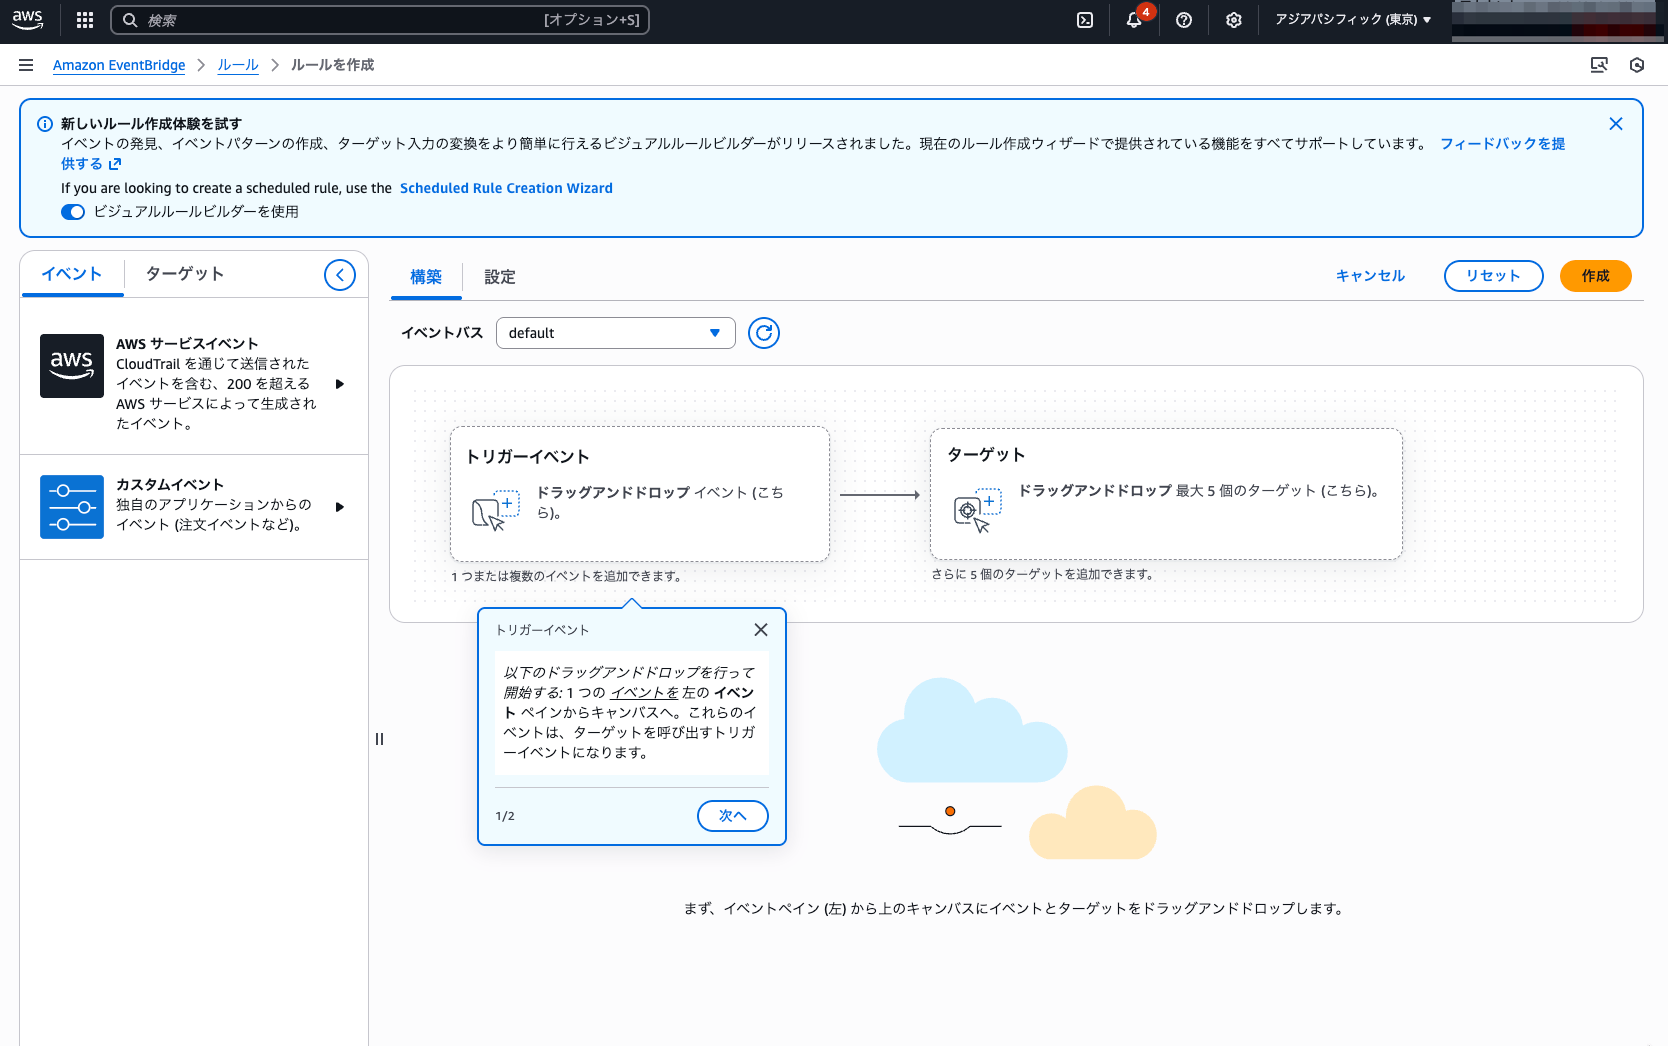Toggle off the visual rule builder switch
Screen dimensions: 1668x1046
[73, 212]
